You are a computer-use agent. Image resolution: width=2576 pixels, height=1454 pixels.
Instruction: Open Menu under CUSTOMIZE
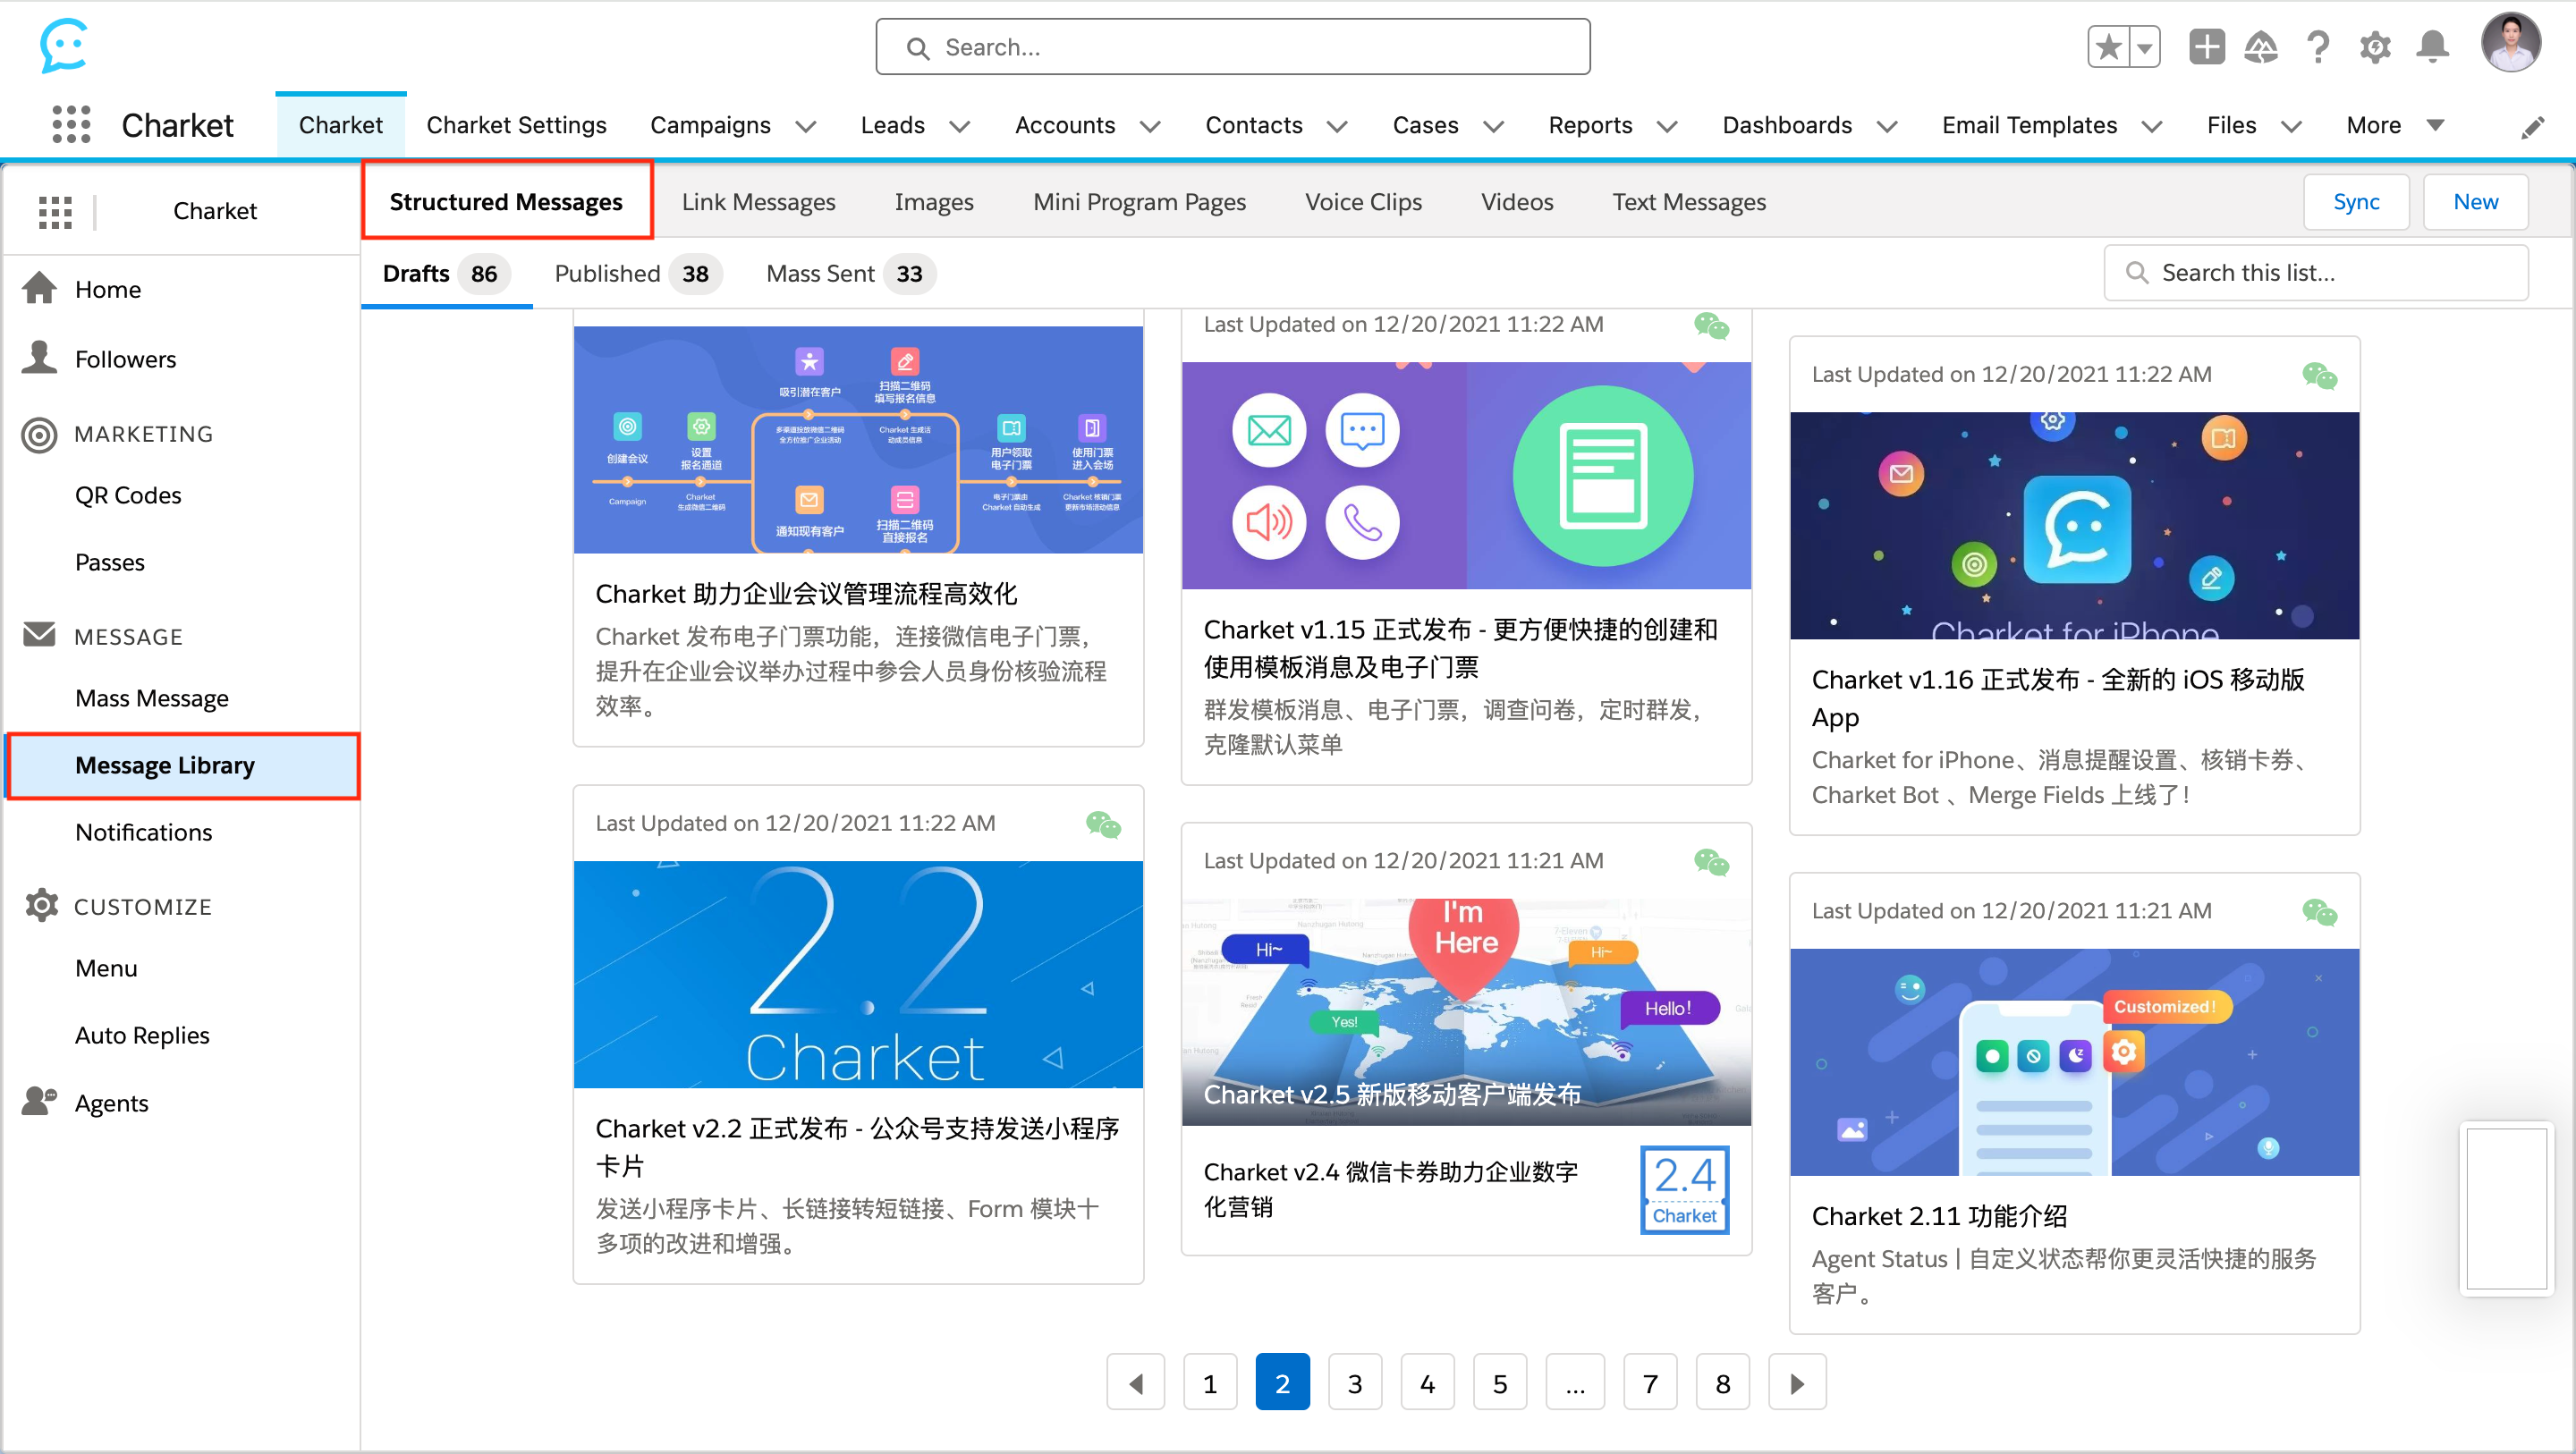click(106, 968)
